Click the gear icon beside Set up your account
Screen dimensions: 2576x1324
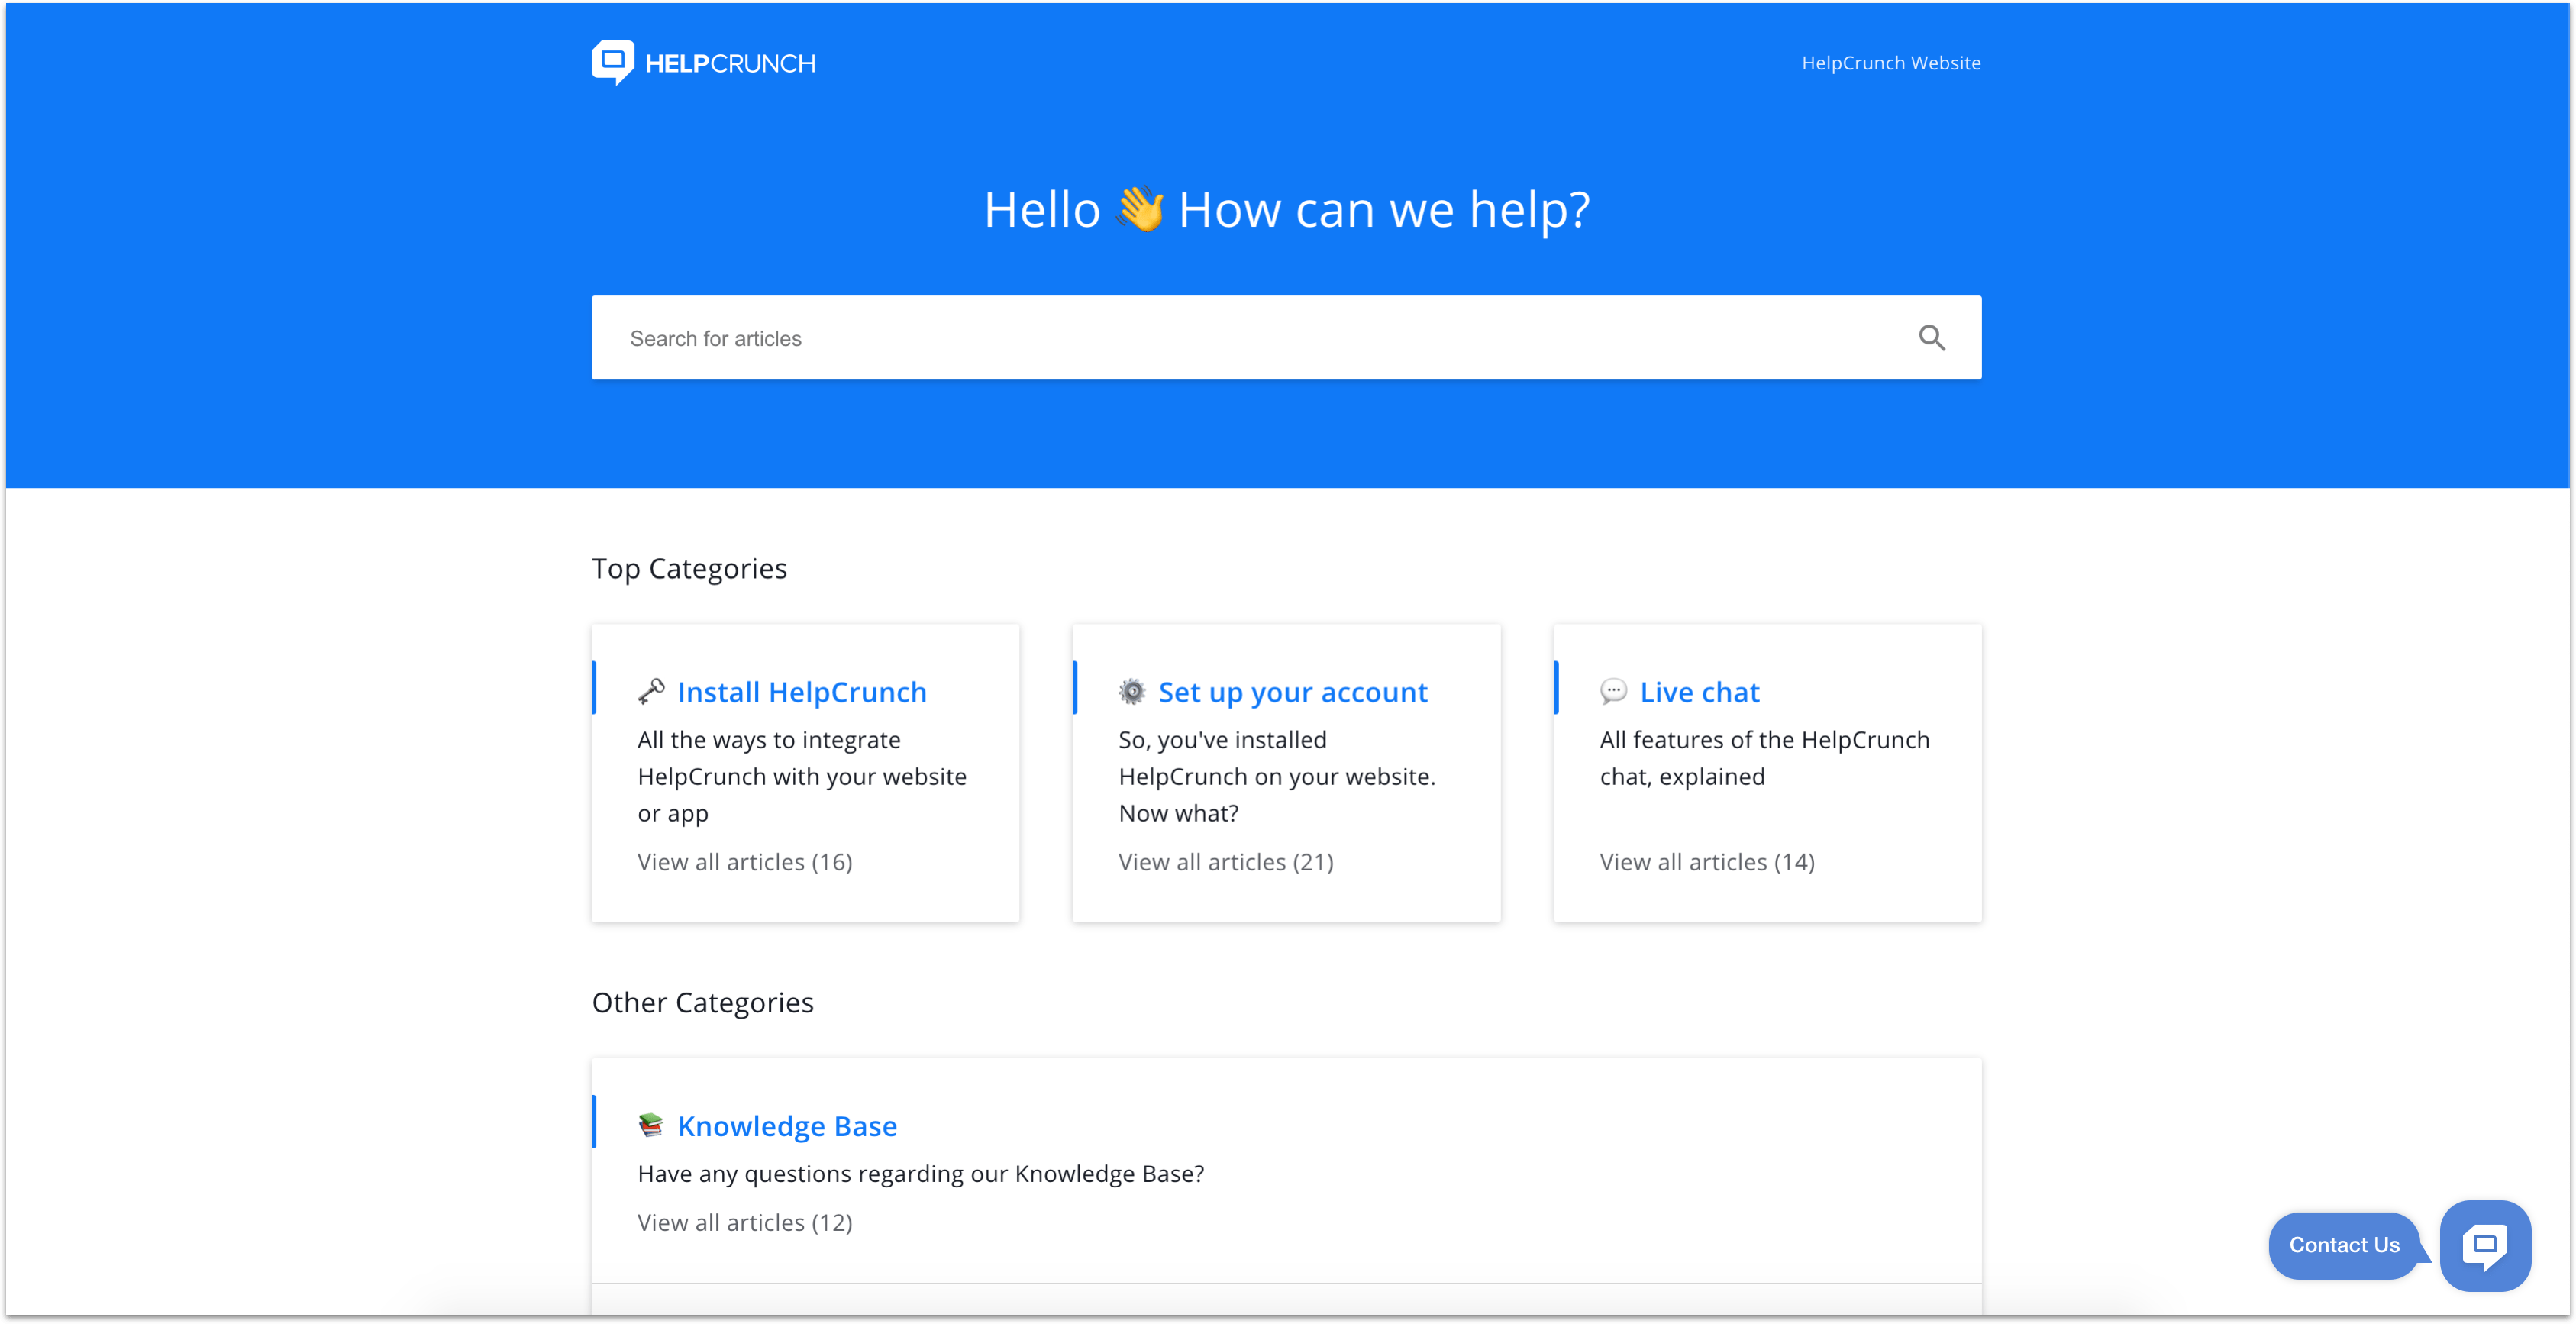[x=1132, y=691]
